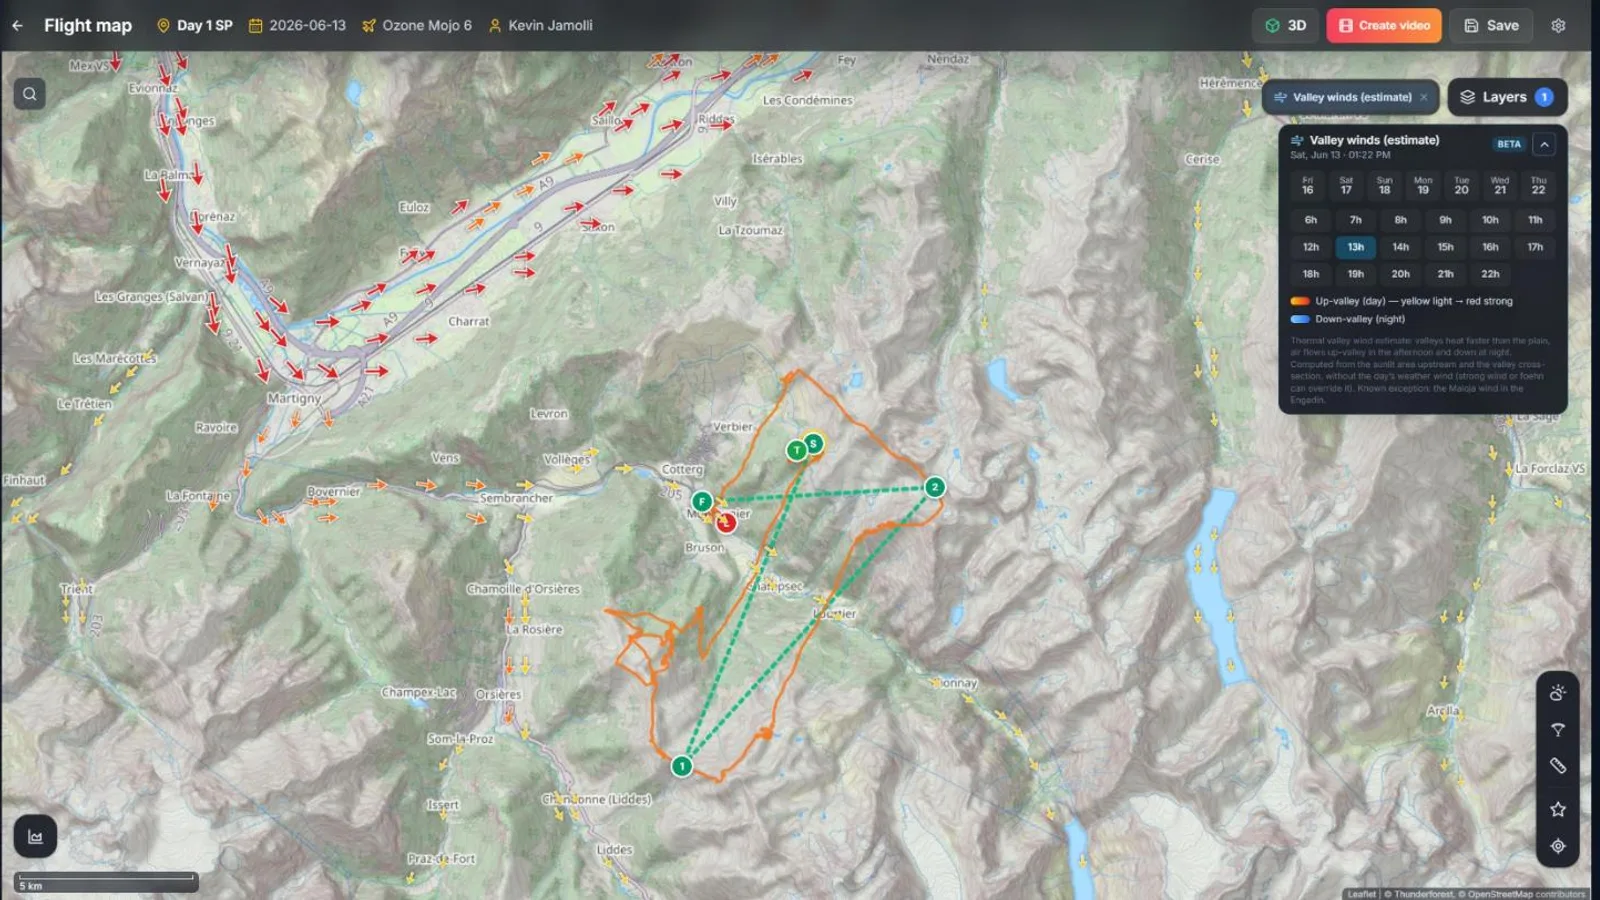This screenshot has width=1600, height=900.
Task: Select day Sun 18
Action: (1384, 186)
